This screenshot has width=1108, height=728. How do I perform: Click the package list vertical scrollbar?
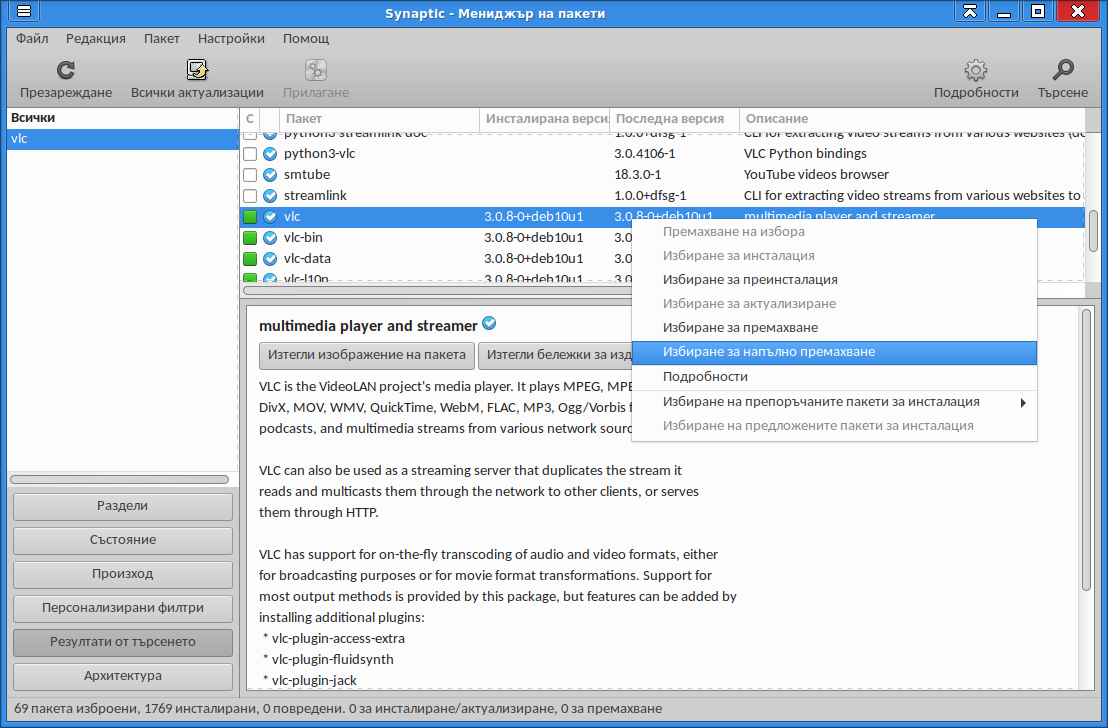(1093, 230)
